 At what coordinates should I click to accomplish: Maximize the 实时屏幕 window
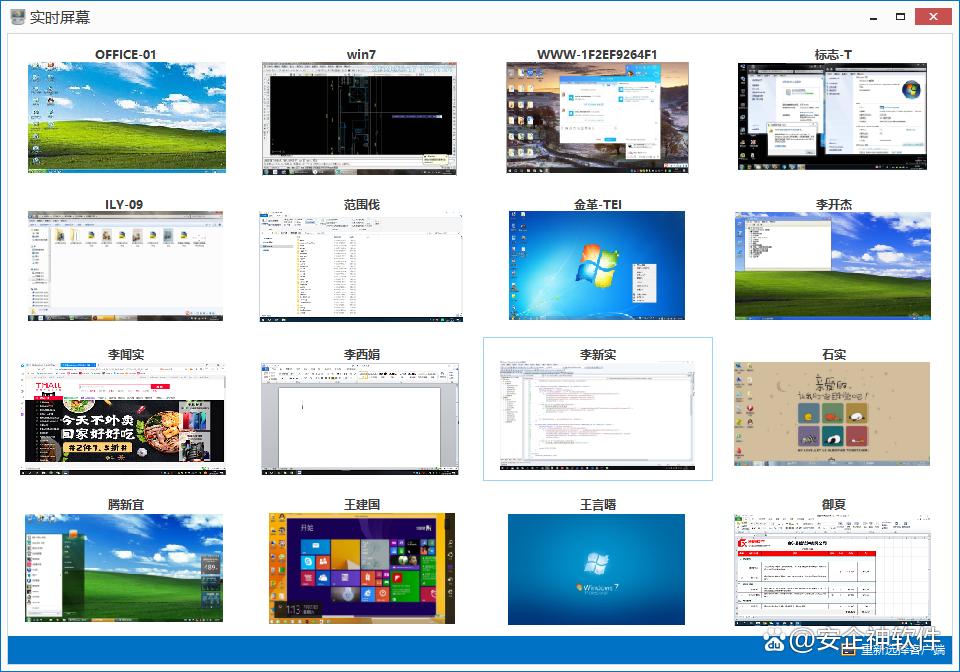point(900,17)
